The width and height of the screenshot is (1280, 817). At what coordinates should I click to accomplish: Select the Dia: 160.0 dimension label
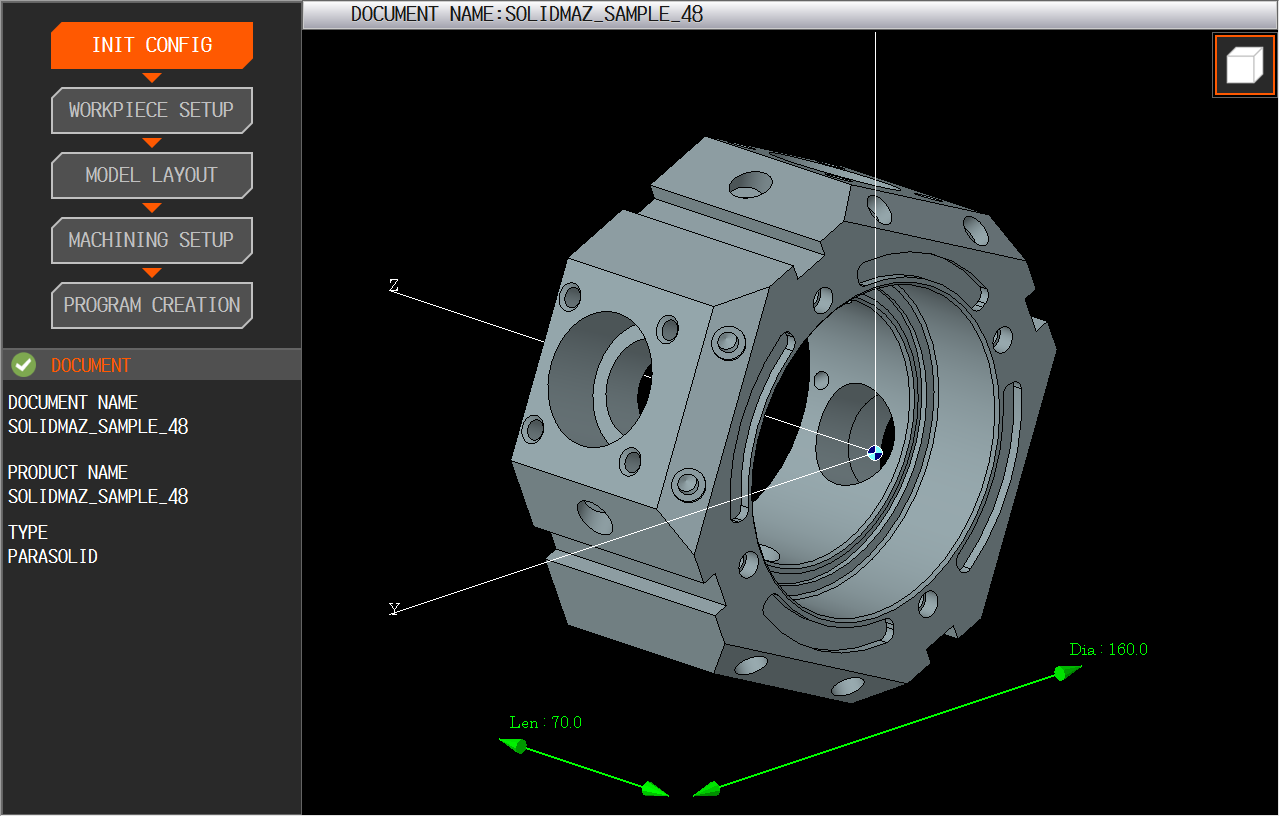click(x=1108, y=650)
